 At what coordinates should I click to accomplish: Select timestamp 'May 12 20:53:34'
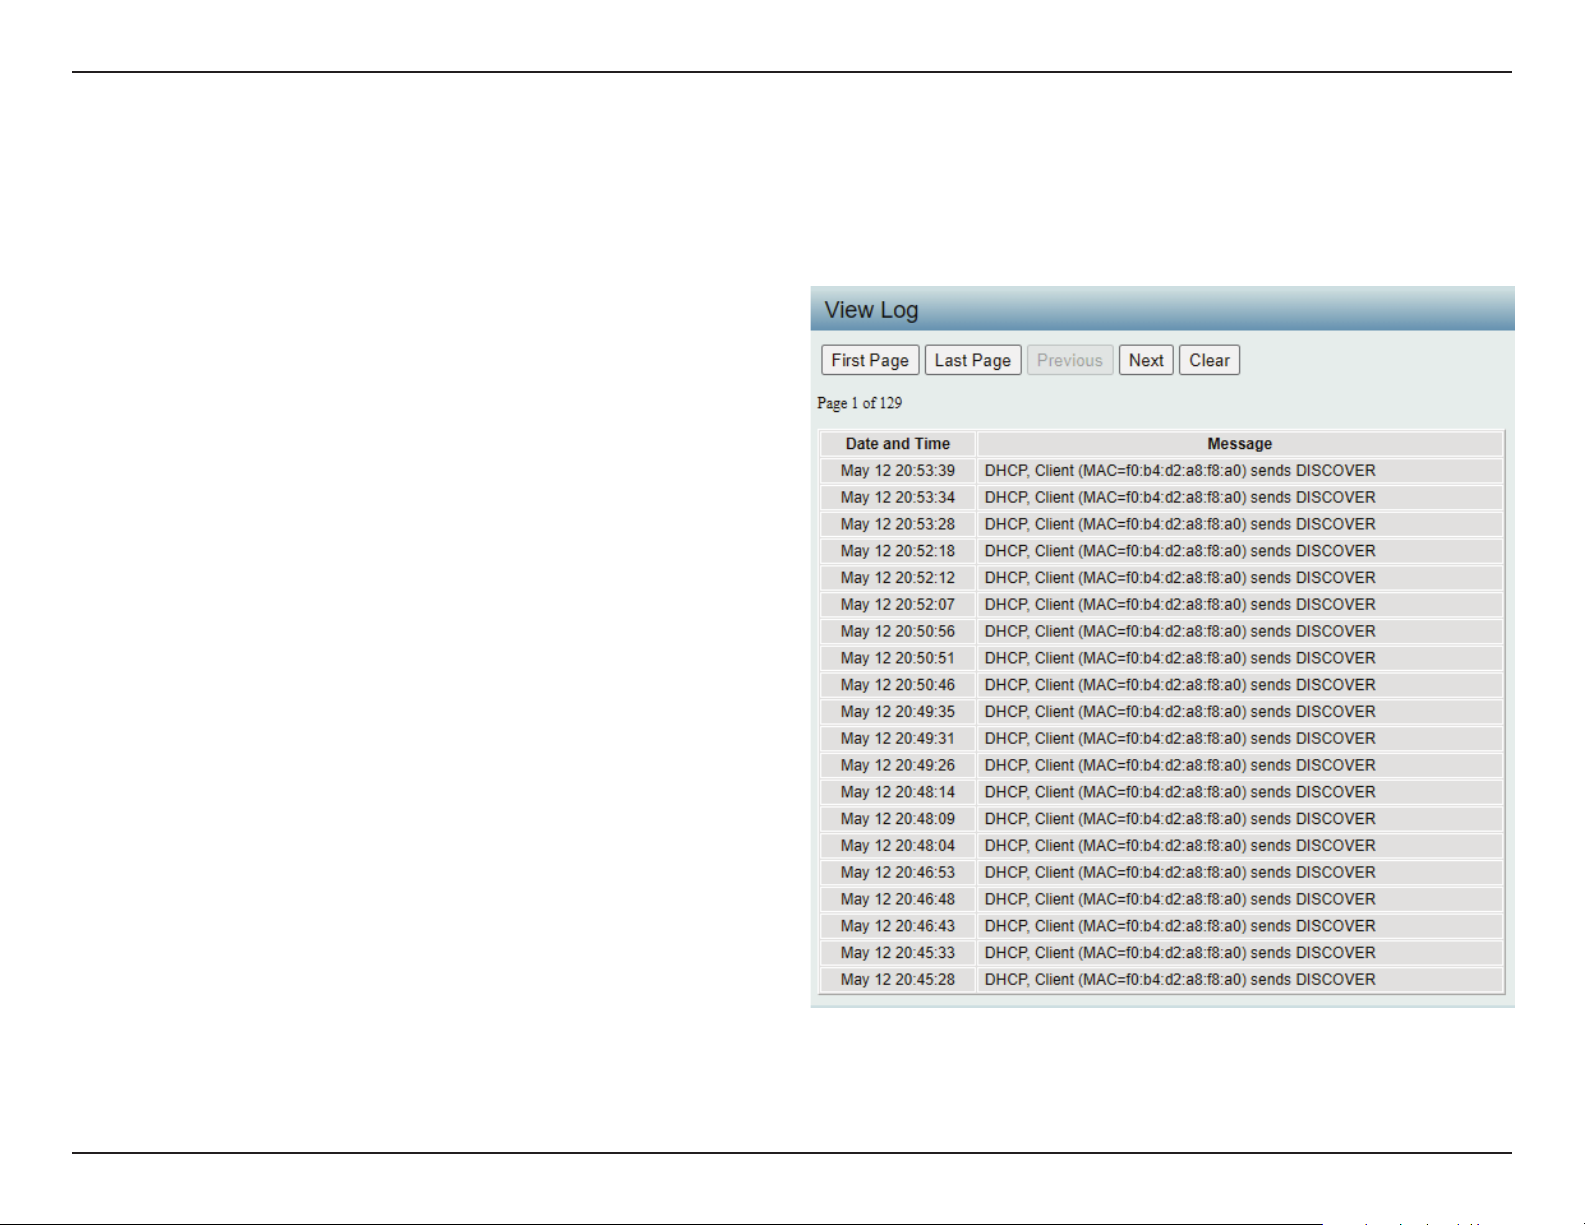coord(898,498)
